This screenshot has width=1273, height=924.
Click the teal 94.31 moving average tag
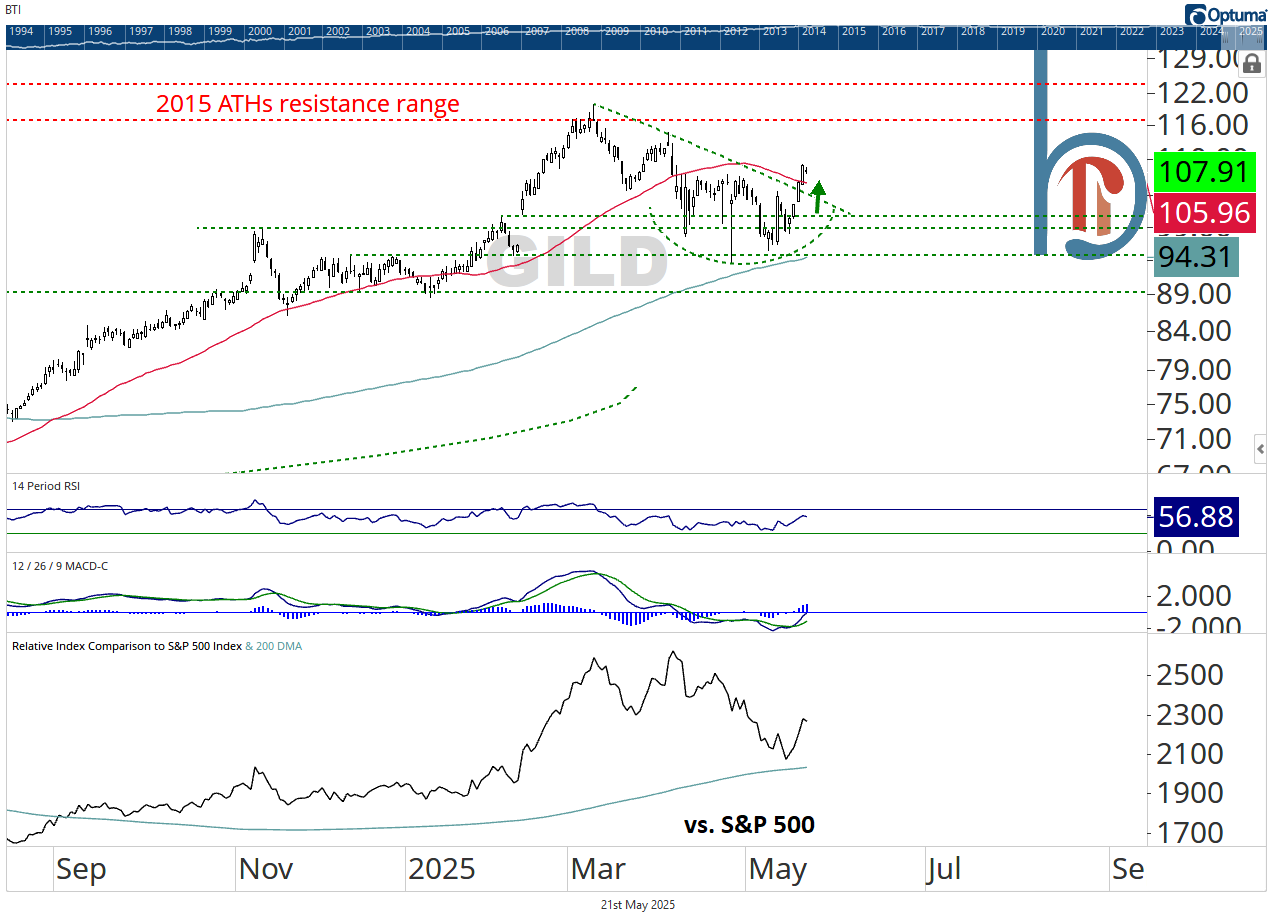[x=1196, y=258]
